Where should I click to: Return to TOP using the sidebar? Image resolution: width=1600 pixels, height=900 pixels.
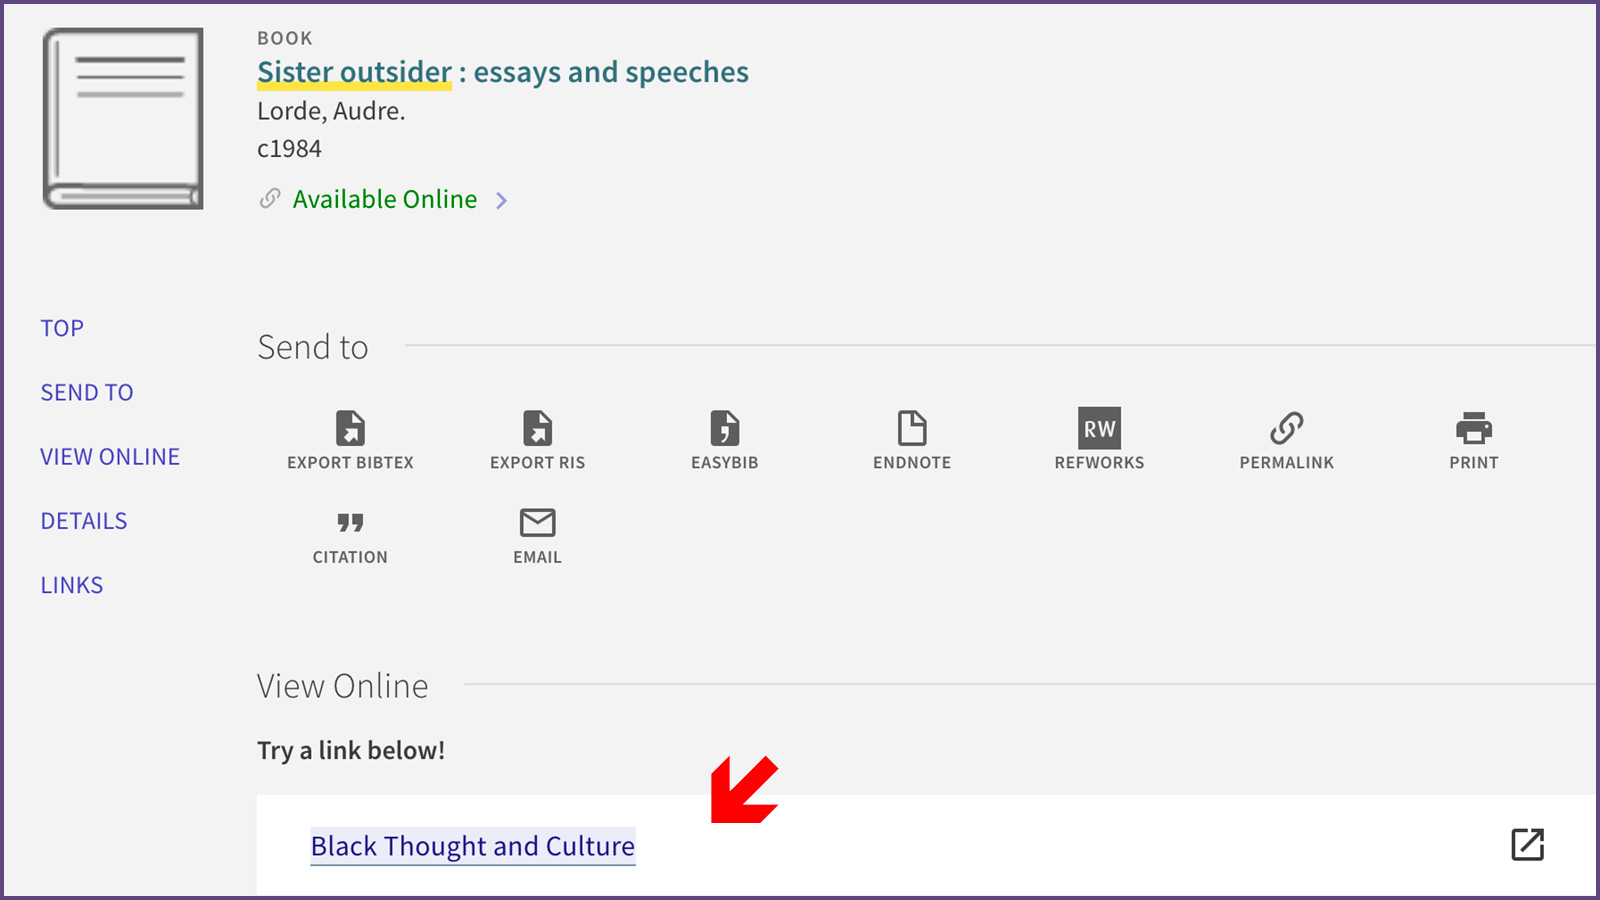tap(61, 327)
